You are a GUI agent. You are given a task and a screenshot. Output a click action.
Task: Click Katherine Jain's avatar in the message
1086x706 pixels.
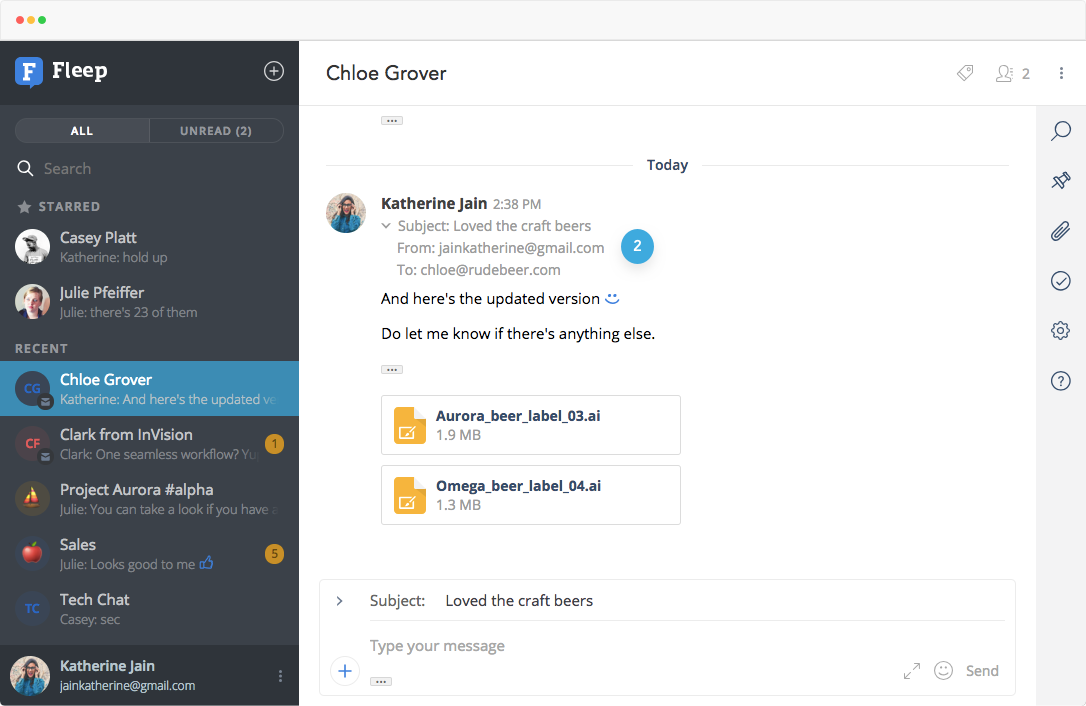coord(346,213)
